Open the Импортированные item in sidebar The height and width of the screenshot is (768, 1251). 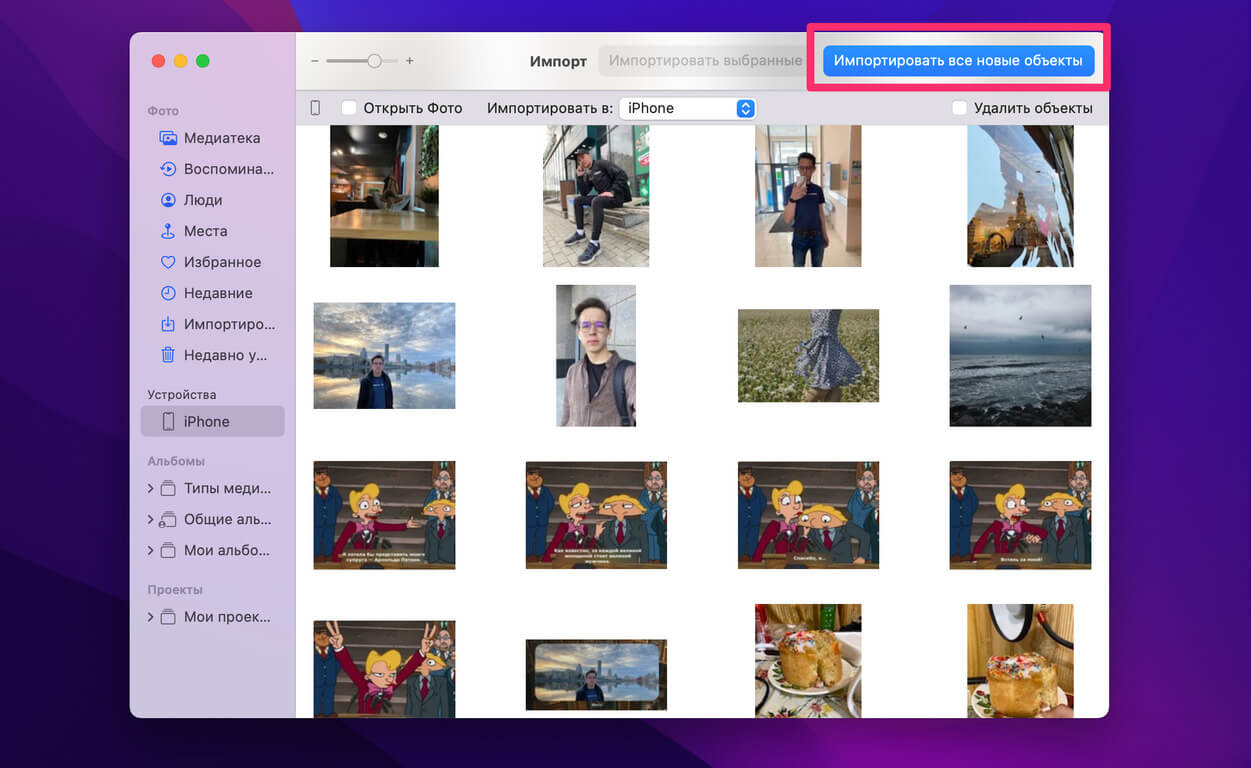(x=228, y=324)
